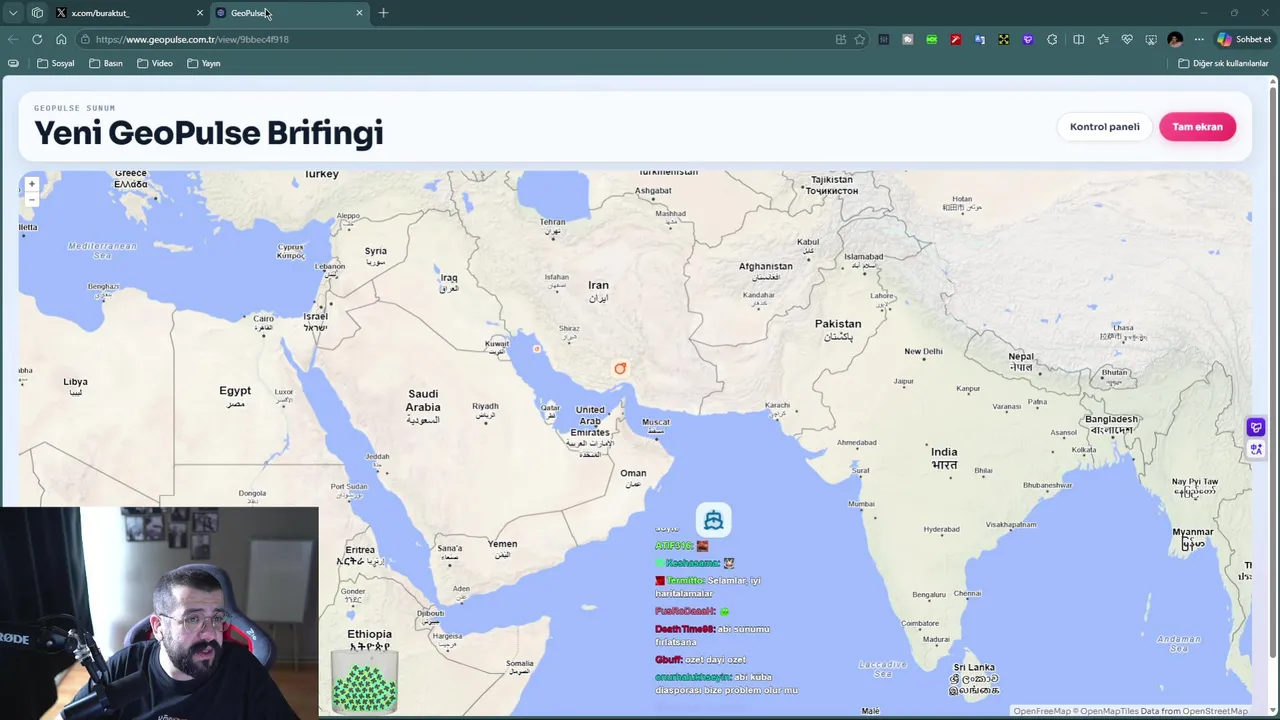
Task: Click the first bookmarks bar icon
Action: [x=13, y=63]
